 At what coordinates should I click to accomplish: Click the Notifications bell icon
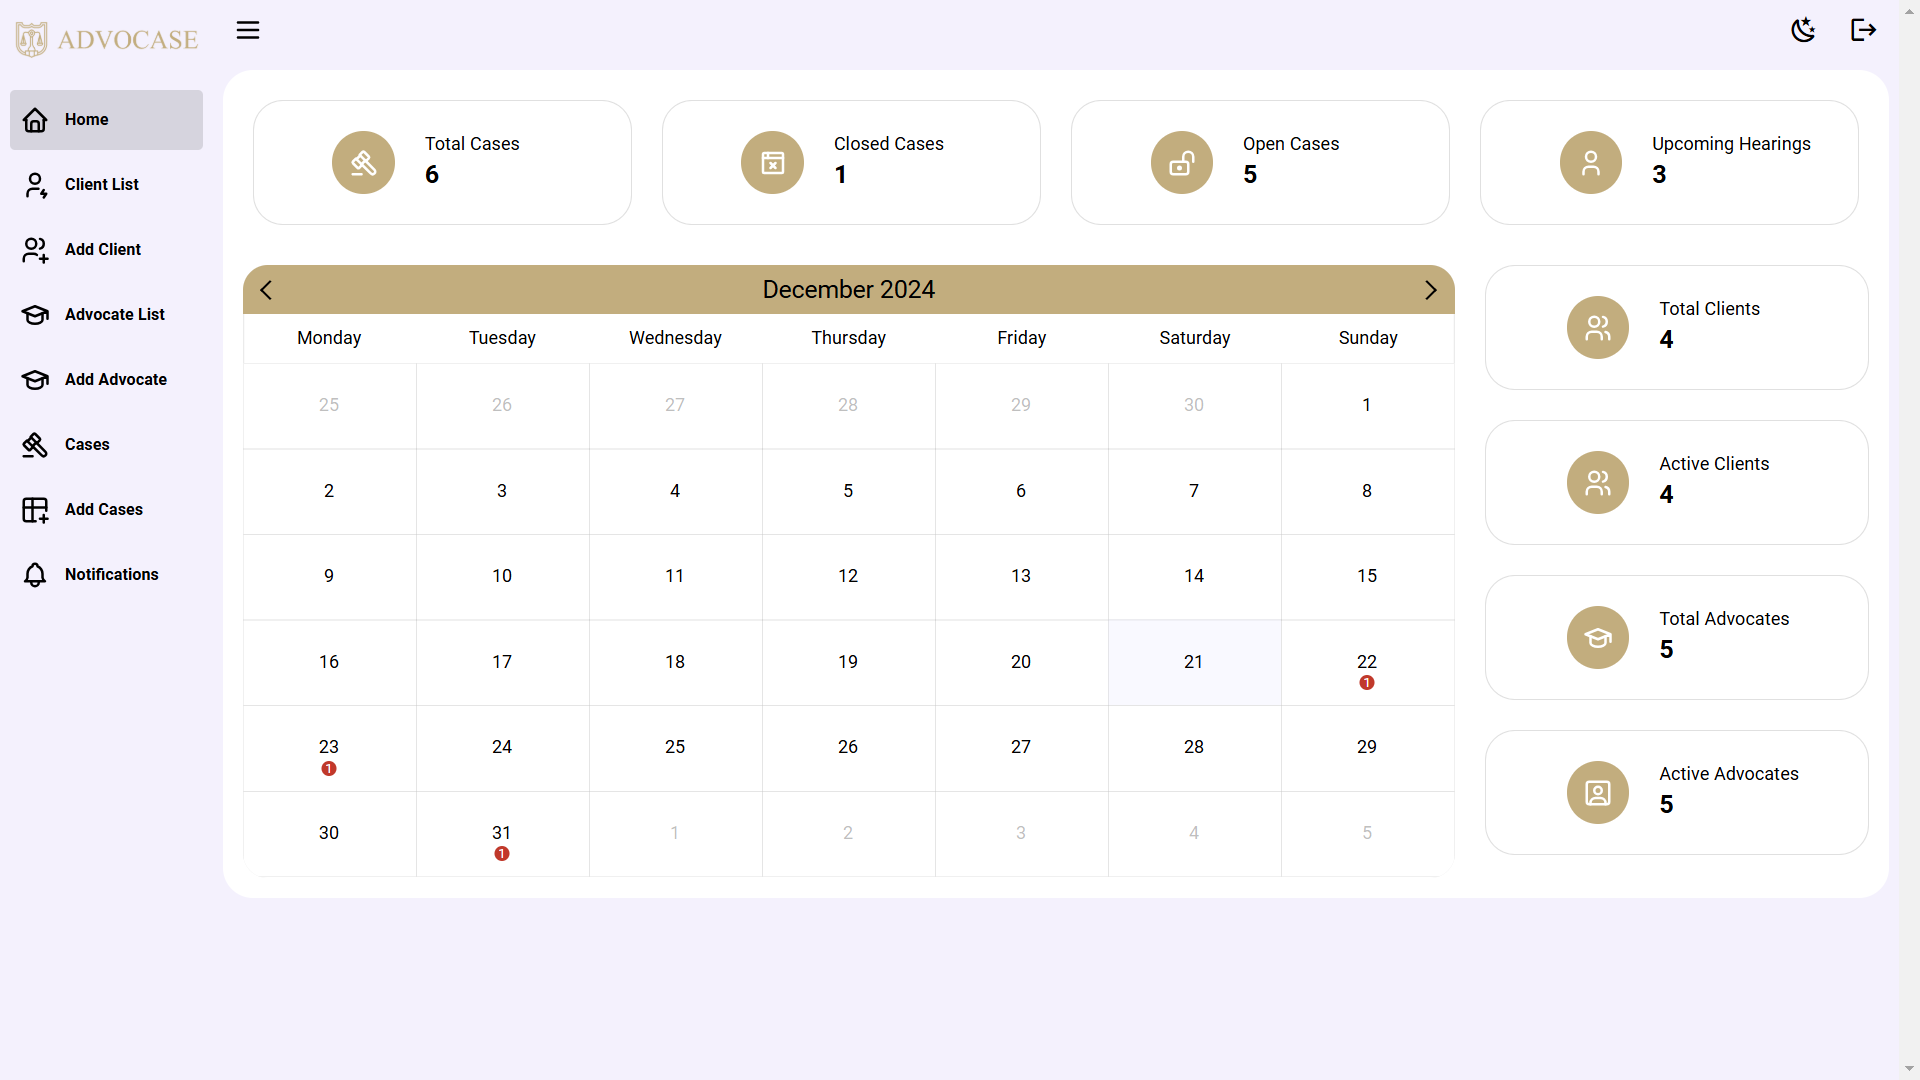35,575
